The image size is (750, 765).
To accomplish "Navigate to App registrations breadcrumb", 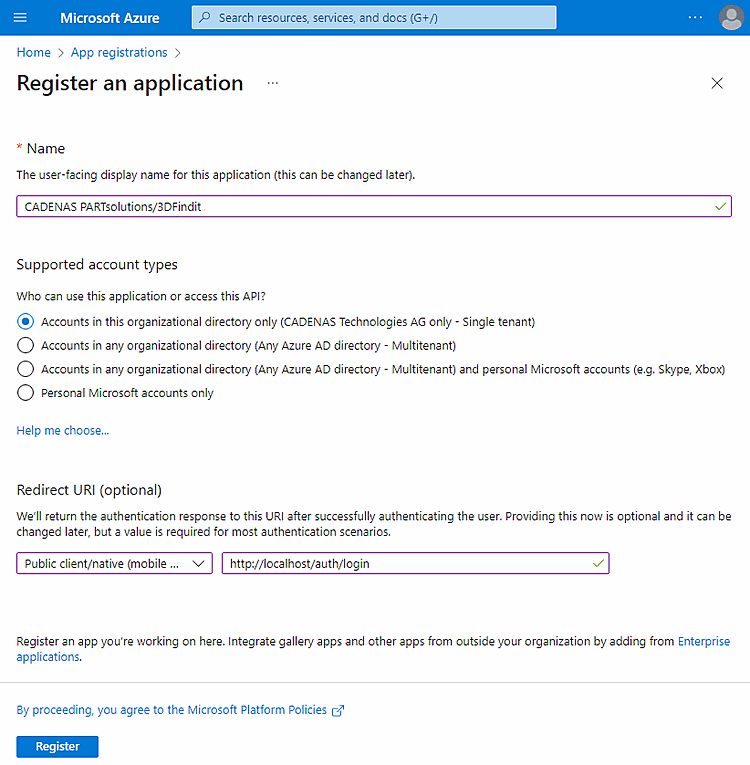I will click(119, 53).
